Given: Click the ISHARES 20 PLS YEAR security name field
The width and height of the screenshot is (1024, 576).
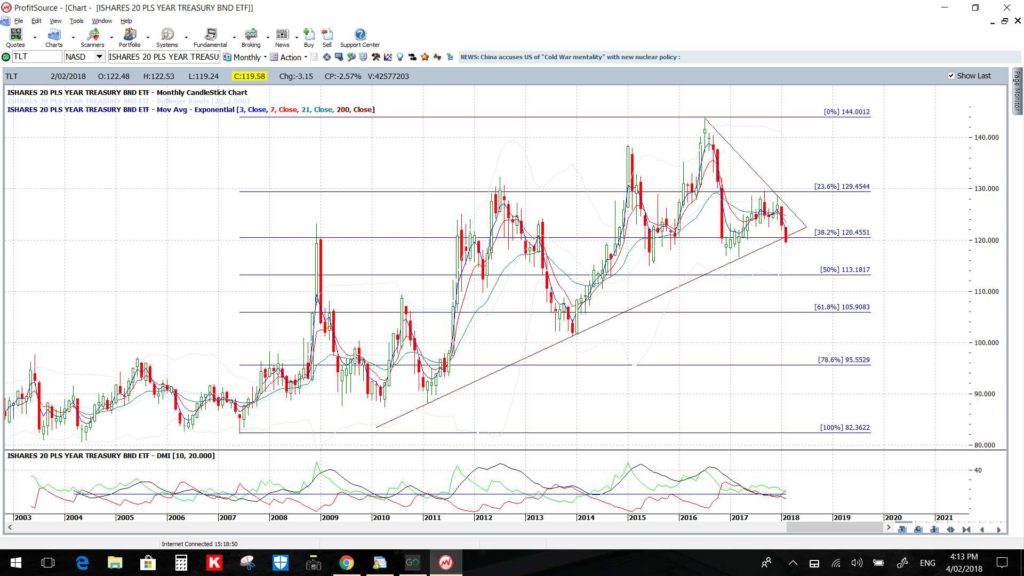Looking at the screenshot, I should (163, 57).
